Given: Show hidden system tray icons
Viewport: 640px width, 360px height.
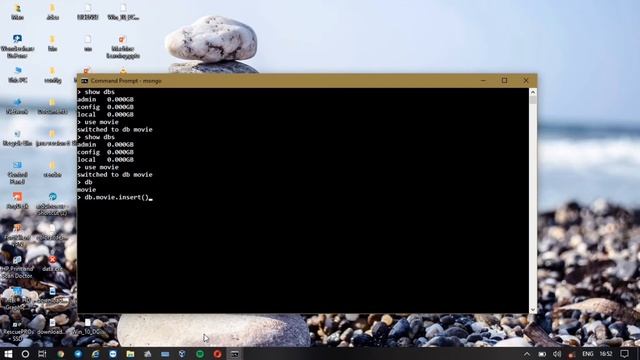Looking at the screenshot, I should coord(527,354).
